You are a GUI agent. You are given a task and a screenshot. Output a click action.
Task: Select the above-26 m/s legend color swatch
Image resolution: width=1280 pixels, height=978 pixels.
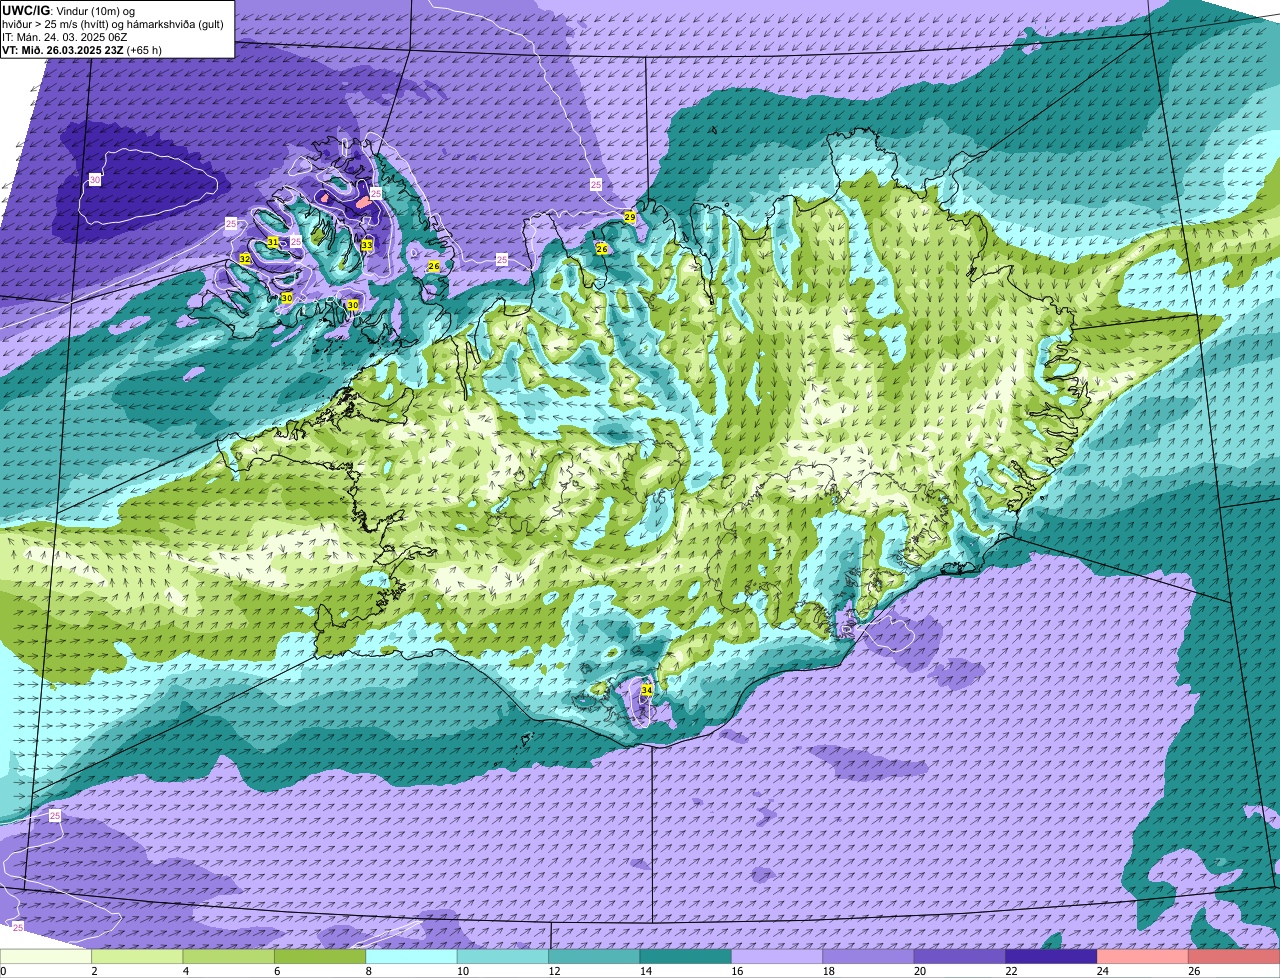(1235, 956)
